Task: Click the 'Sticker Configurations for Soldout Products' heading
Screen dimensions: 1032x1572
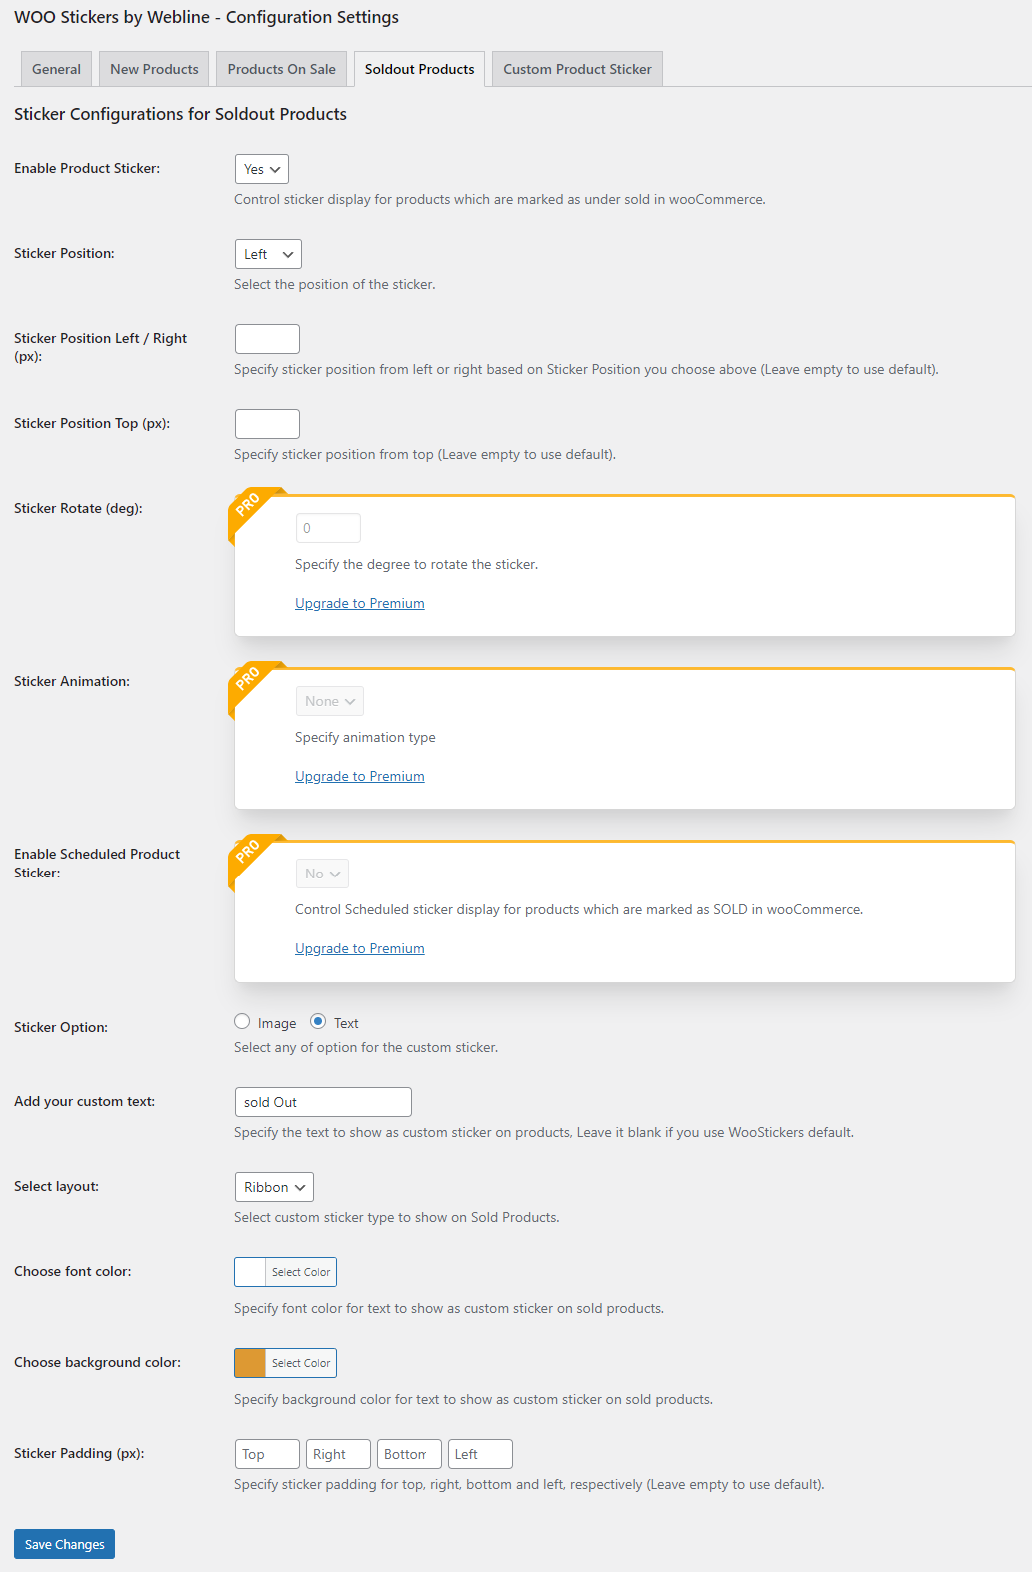Action: pos(180,114)
